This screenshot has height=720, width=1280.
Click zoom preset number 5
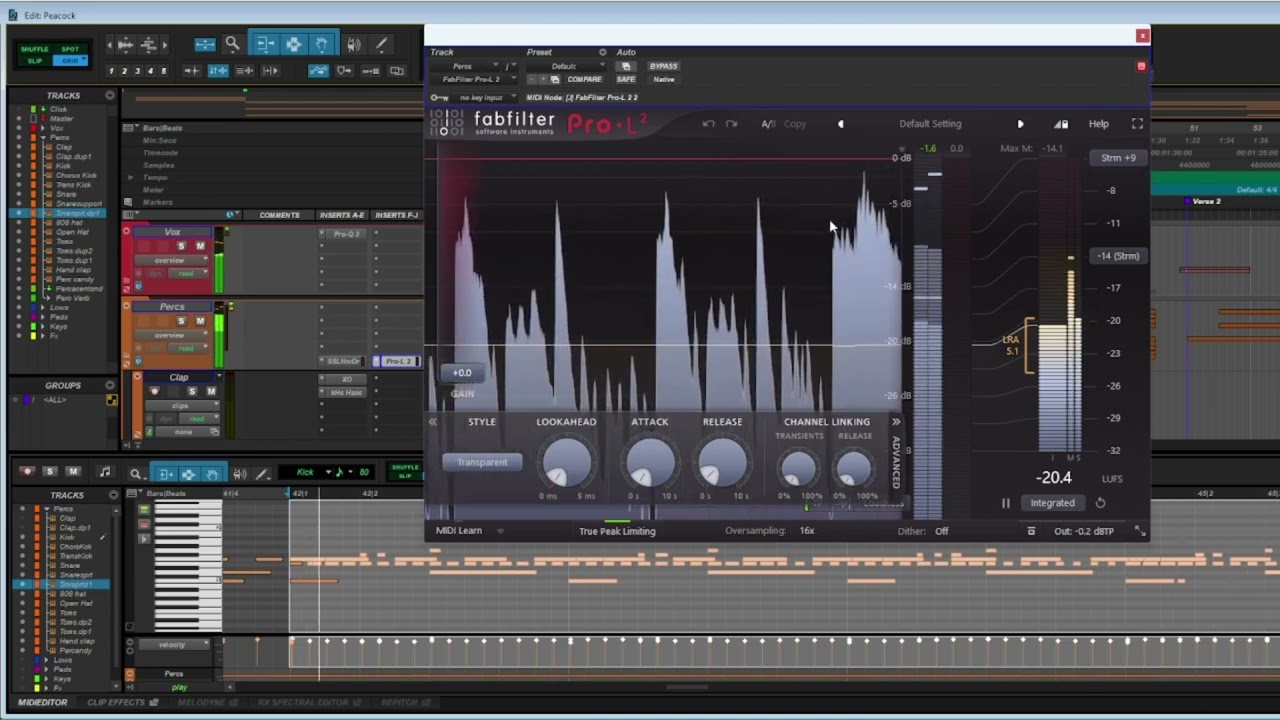coord(164,71)
